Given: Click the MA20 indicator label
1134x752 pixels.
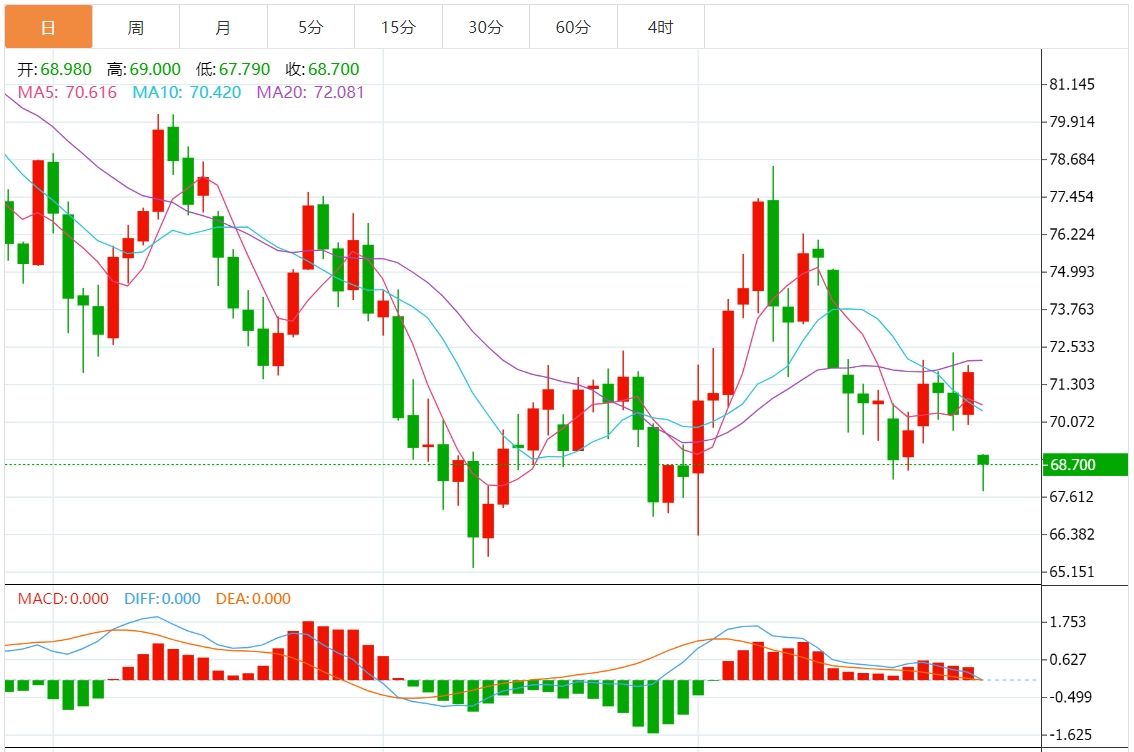Looking at the screenshot, I should [x=311, y=92].
